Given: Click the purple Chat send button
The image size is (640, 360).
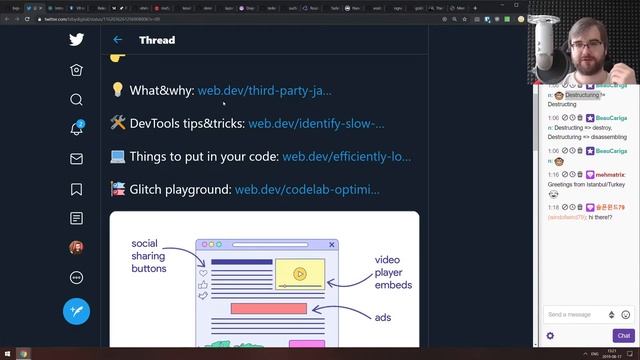Looking at the screenshot, I should (x=623, y=336).
